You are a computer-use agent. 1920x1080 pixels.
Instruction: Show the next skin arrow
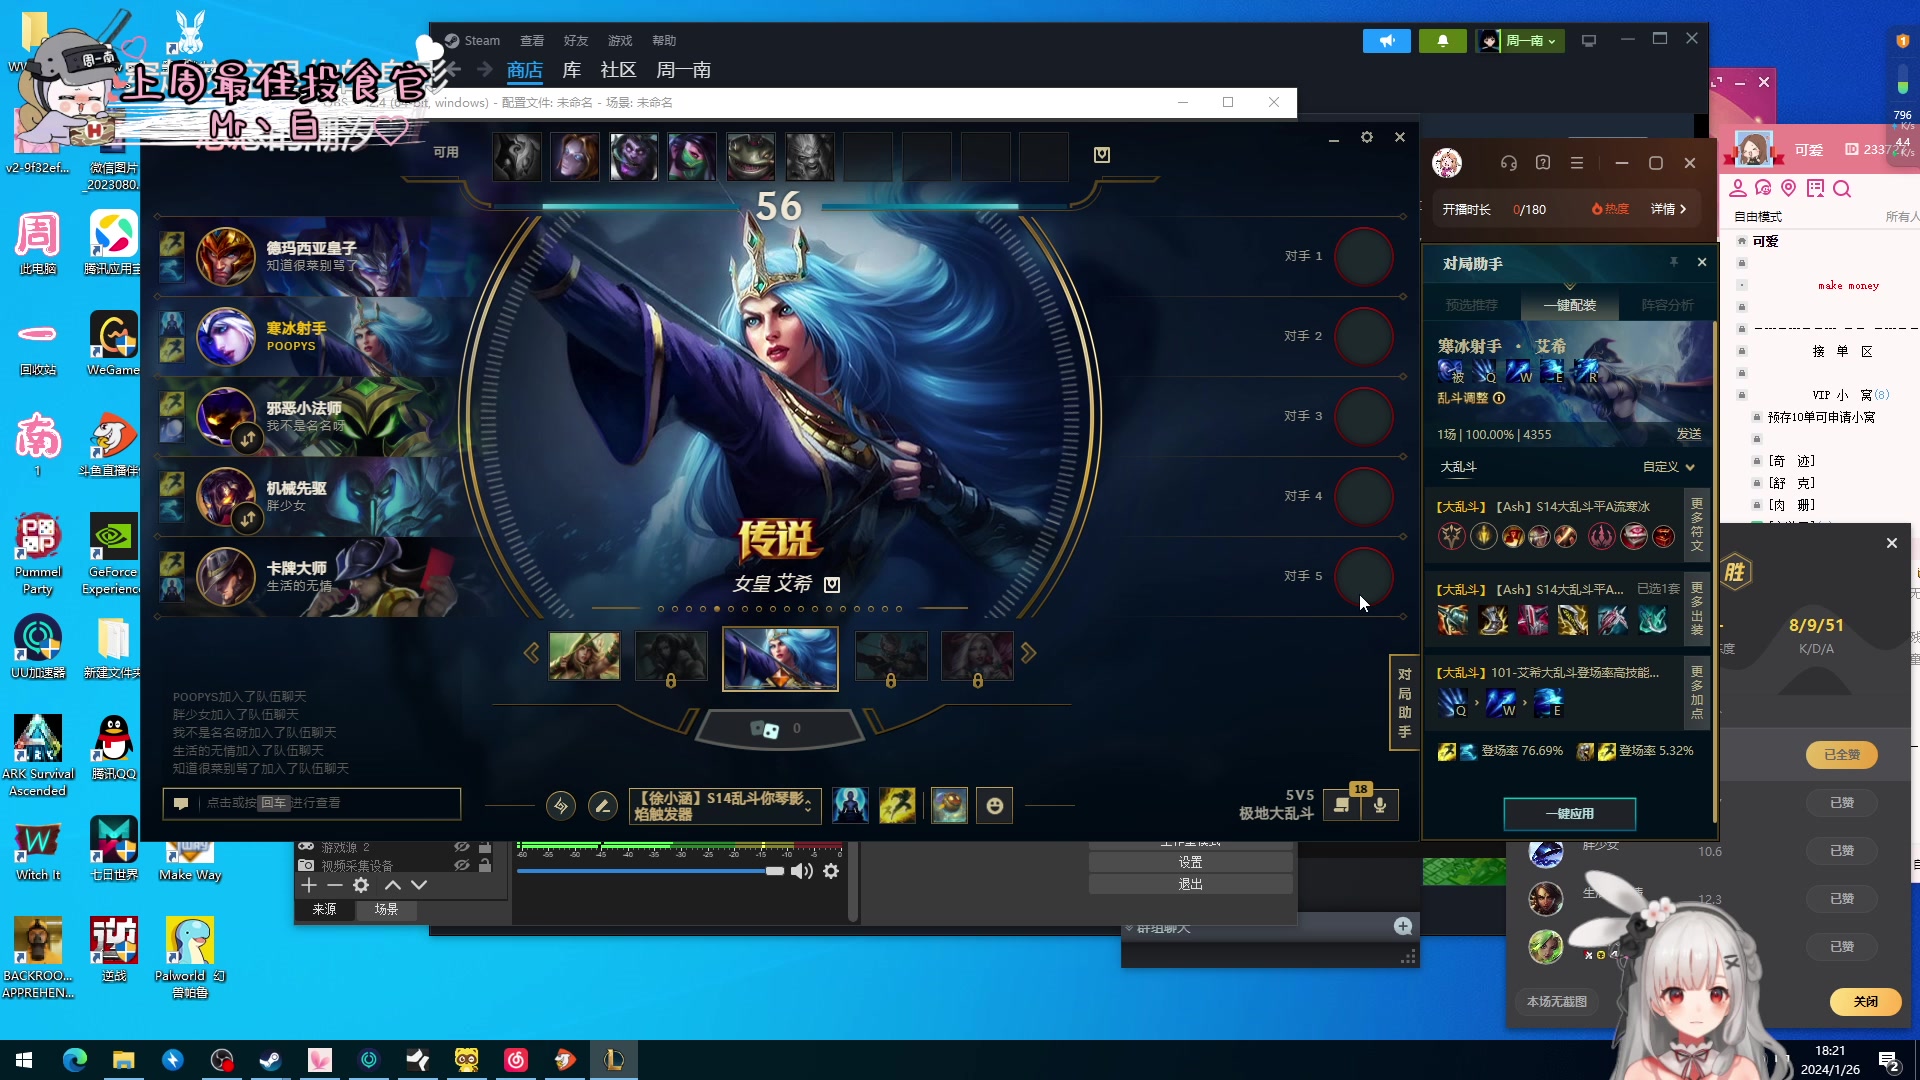(x=1028, y=653)
